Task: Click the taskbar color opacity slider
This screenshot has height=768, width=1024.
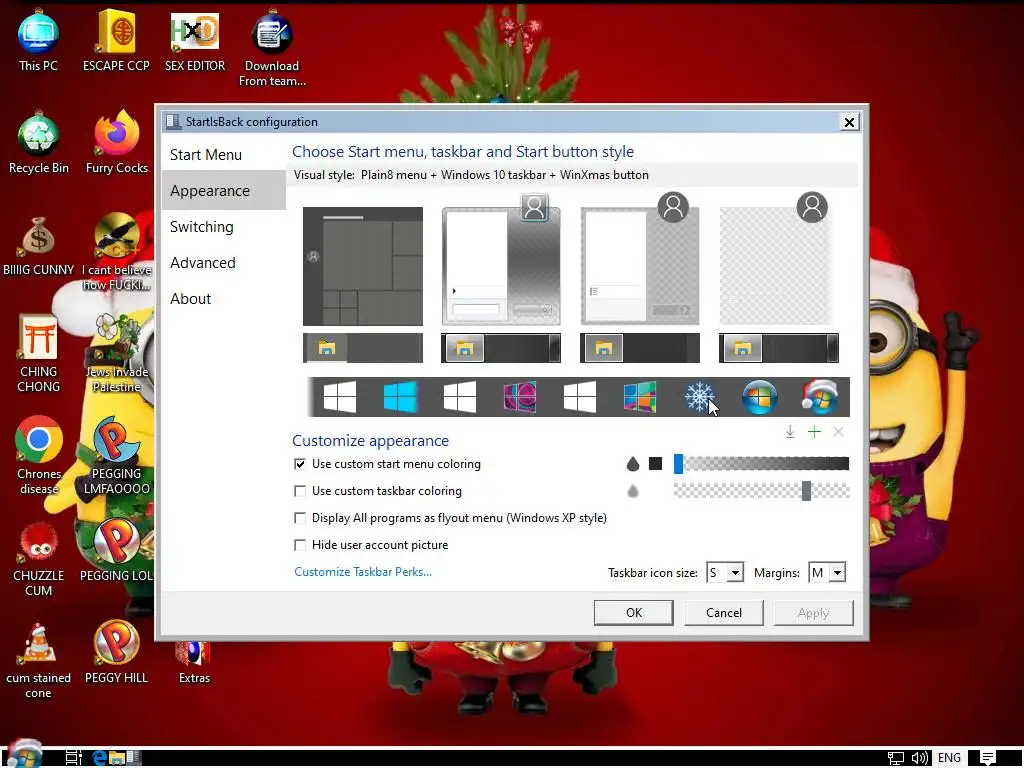Action: (x=761, y=490)
